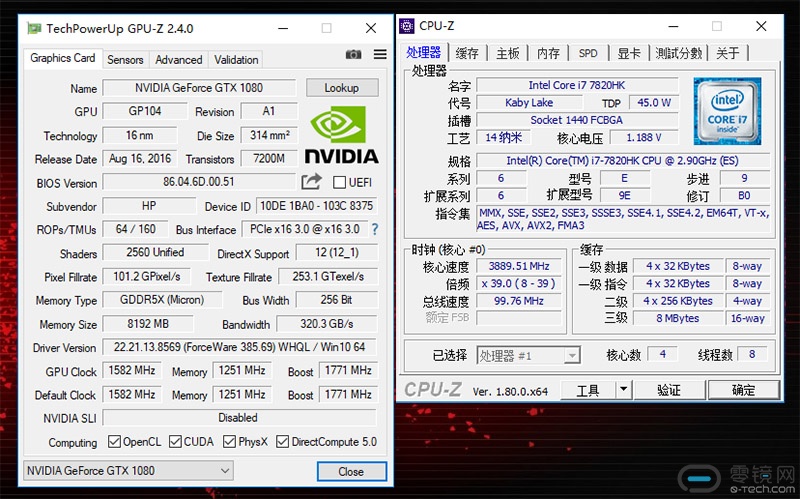Click the 验证 button in CPU-Z
The width and height of the screenshot is (800, 499).
(x=669, y=390)
